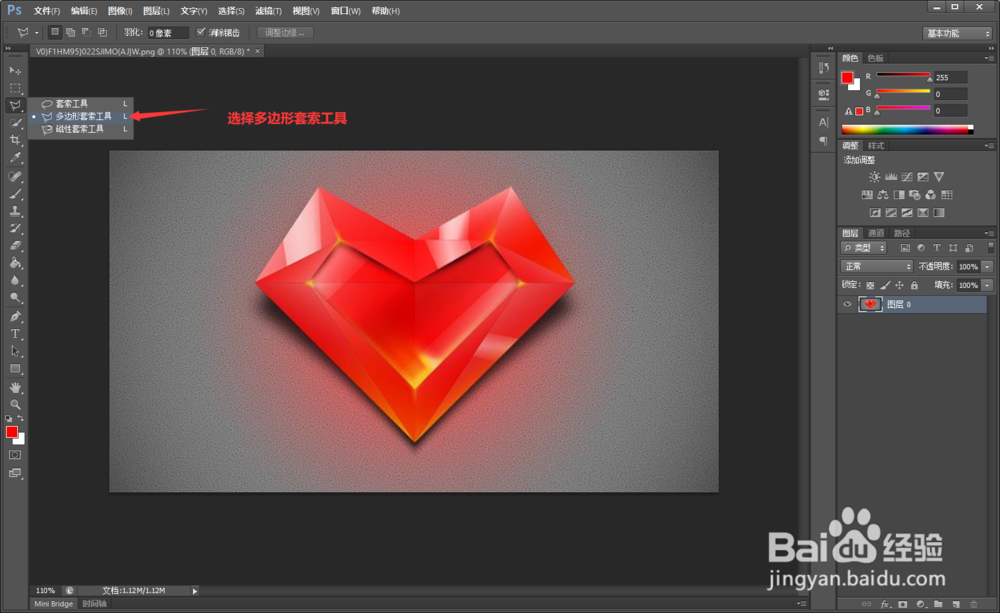Open the layer filter 类型 dropdown
Screen dimensions: 1000x613
pos(864,247)
